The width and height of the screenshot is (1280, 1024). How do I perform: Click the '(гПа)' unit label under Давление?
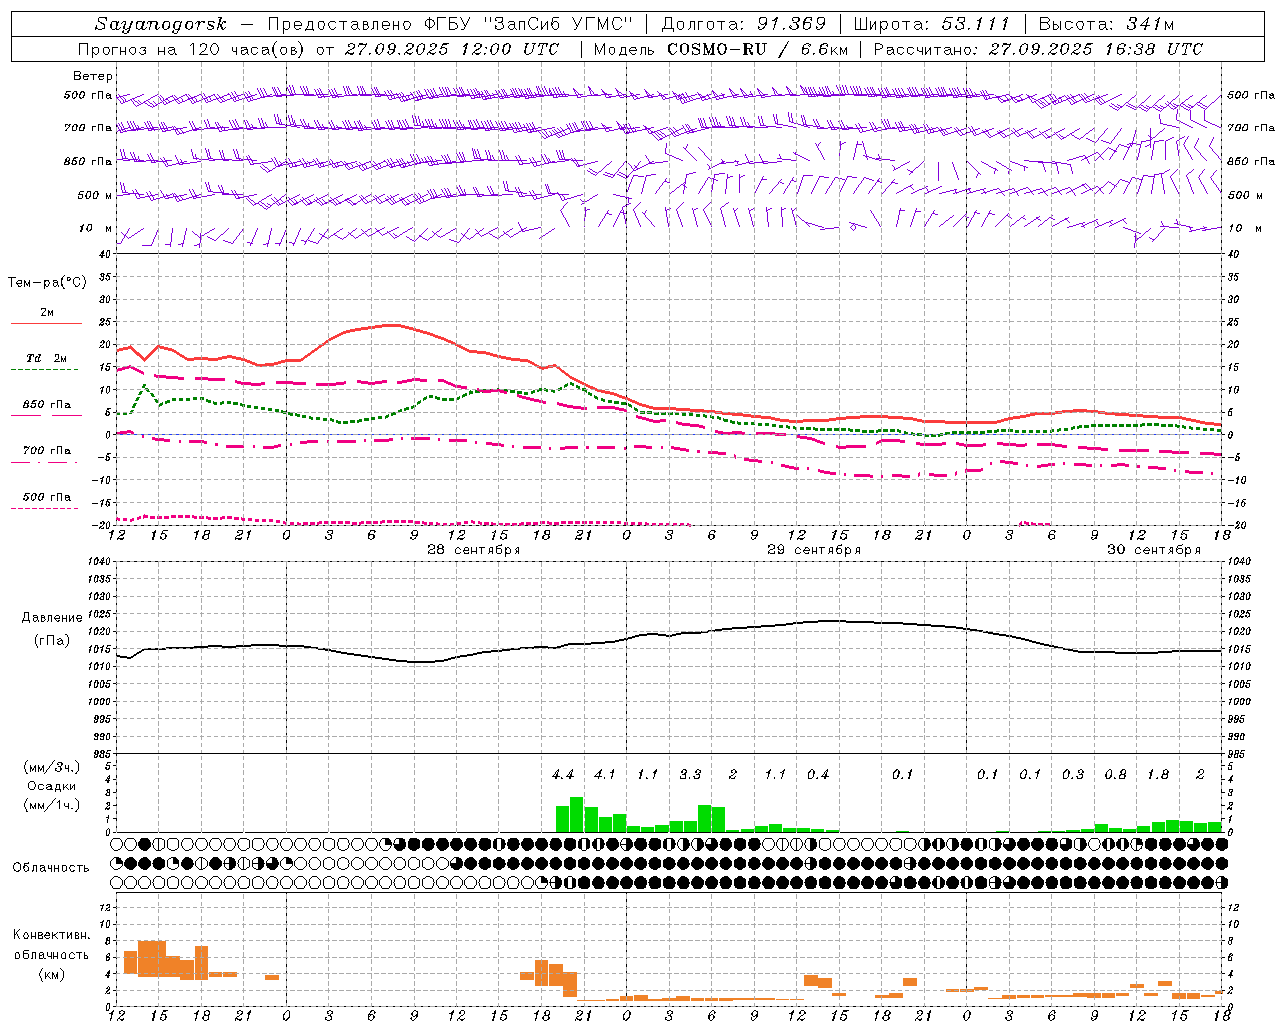pyautogui.click(x=52, y=641)
